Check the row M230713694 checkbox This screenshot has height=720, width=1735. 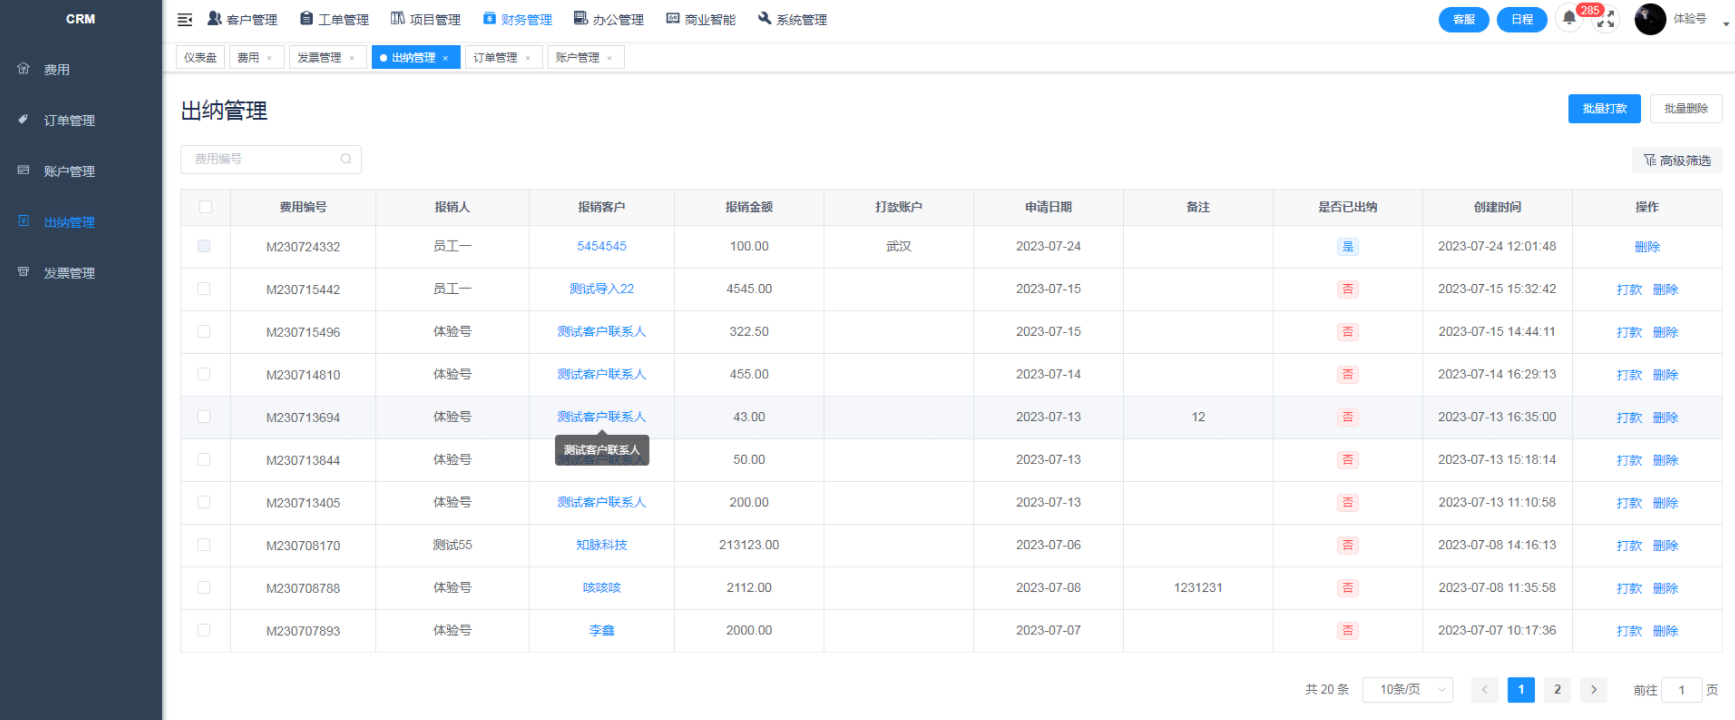pyautogui.click(x=204, y=417)
